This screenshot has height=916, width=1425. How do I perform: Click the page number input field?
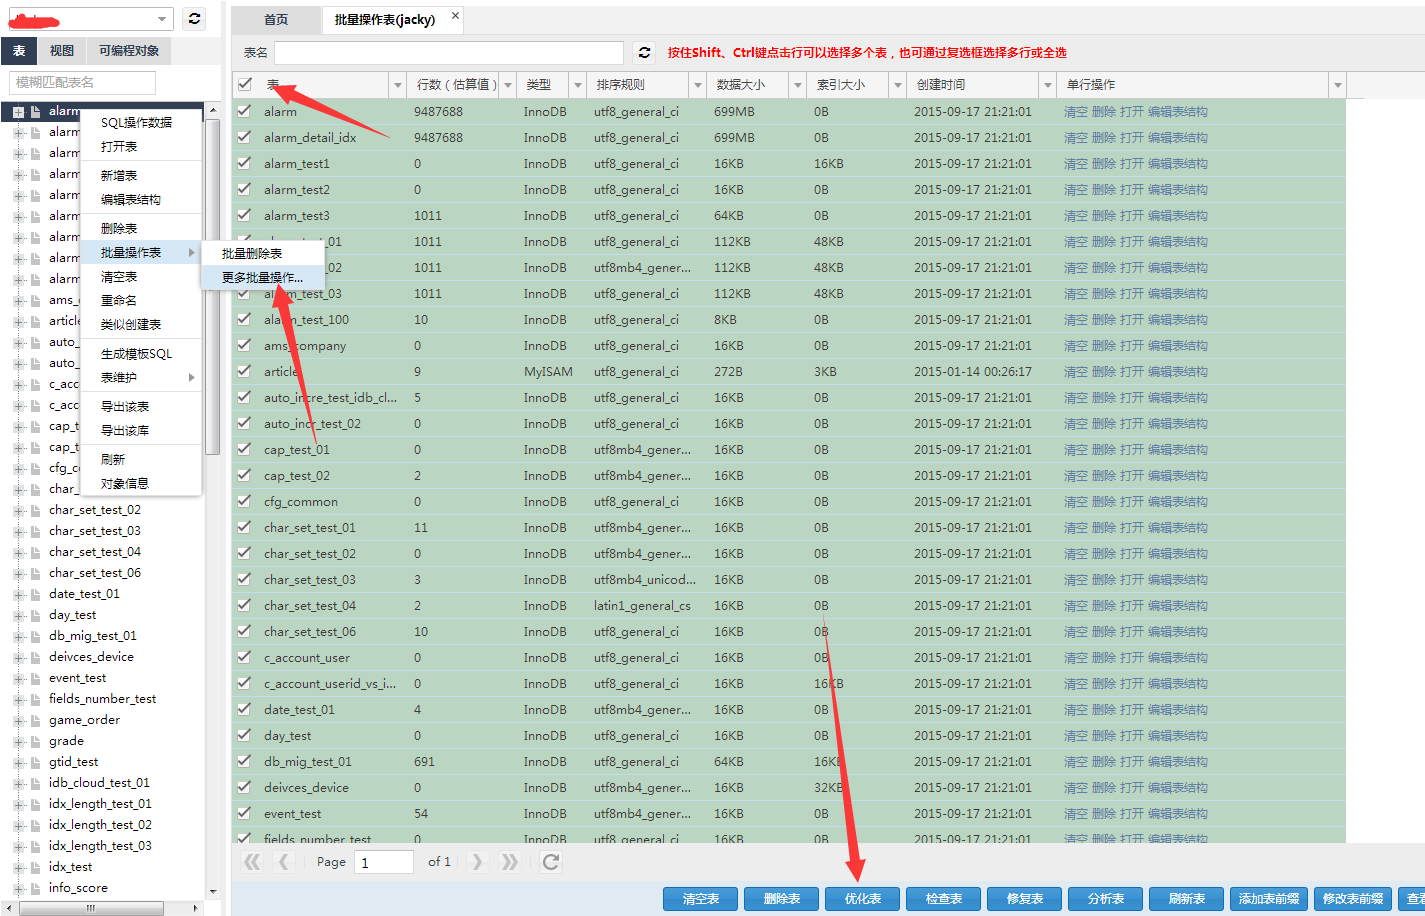pos(384,862)
